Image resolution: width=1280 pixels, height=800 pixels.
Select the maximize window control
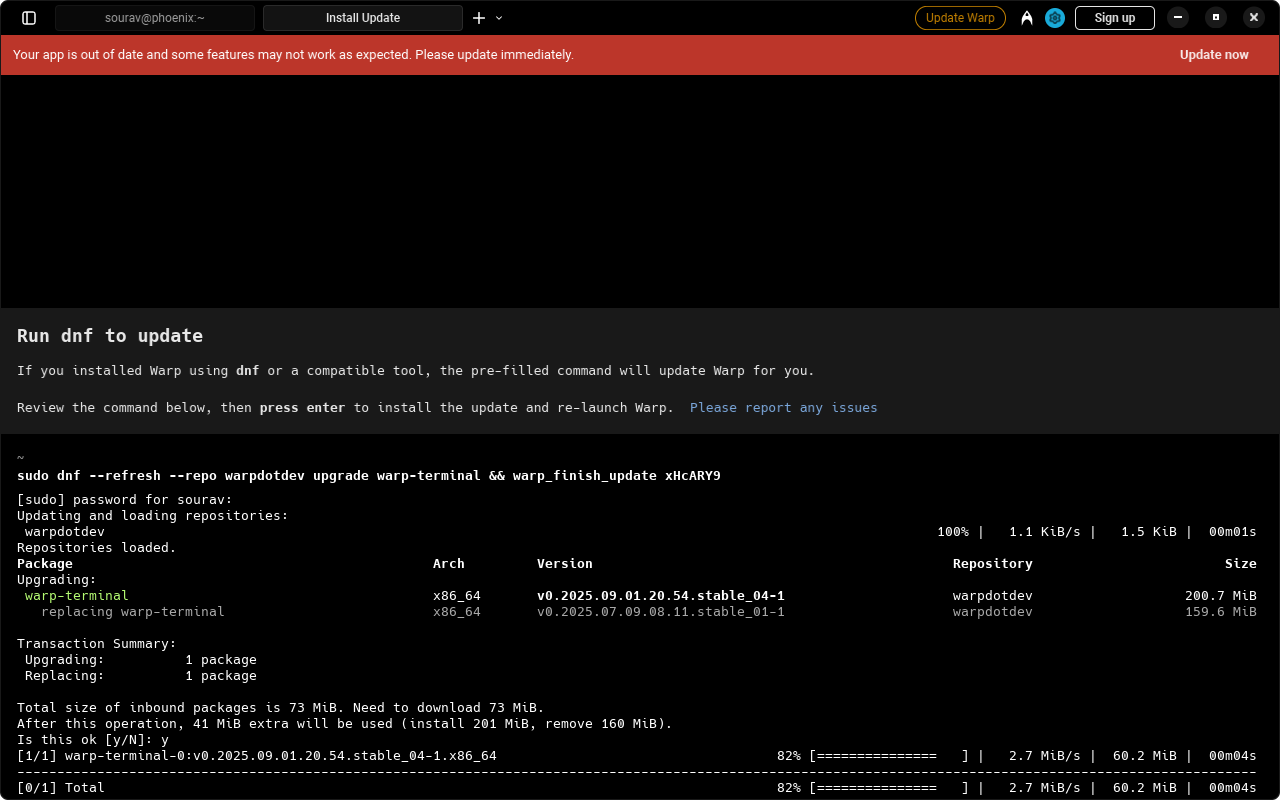(x=1215, y=17)
